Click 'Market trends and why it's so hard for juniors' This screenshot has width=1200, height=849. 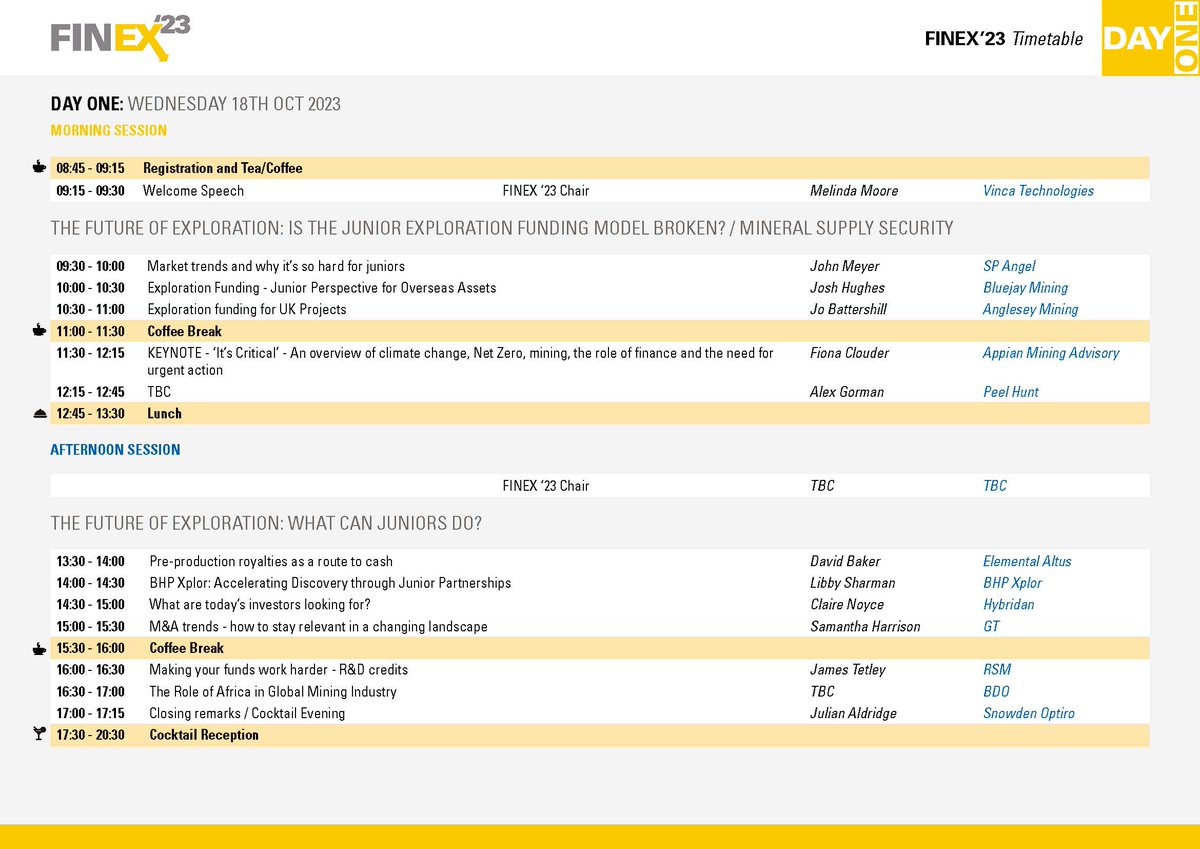tap(276, 267)
